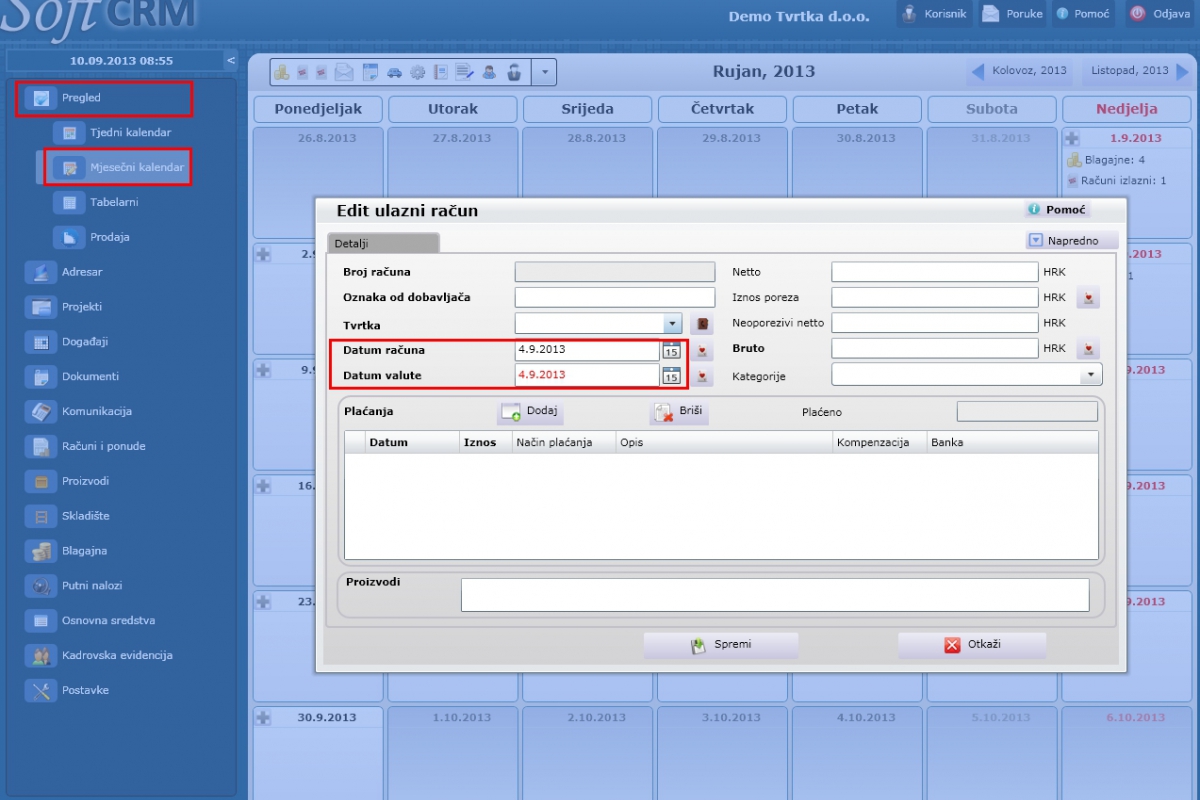Save the invoice with Spremi

click(x=721, y=645)
